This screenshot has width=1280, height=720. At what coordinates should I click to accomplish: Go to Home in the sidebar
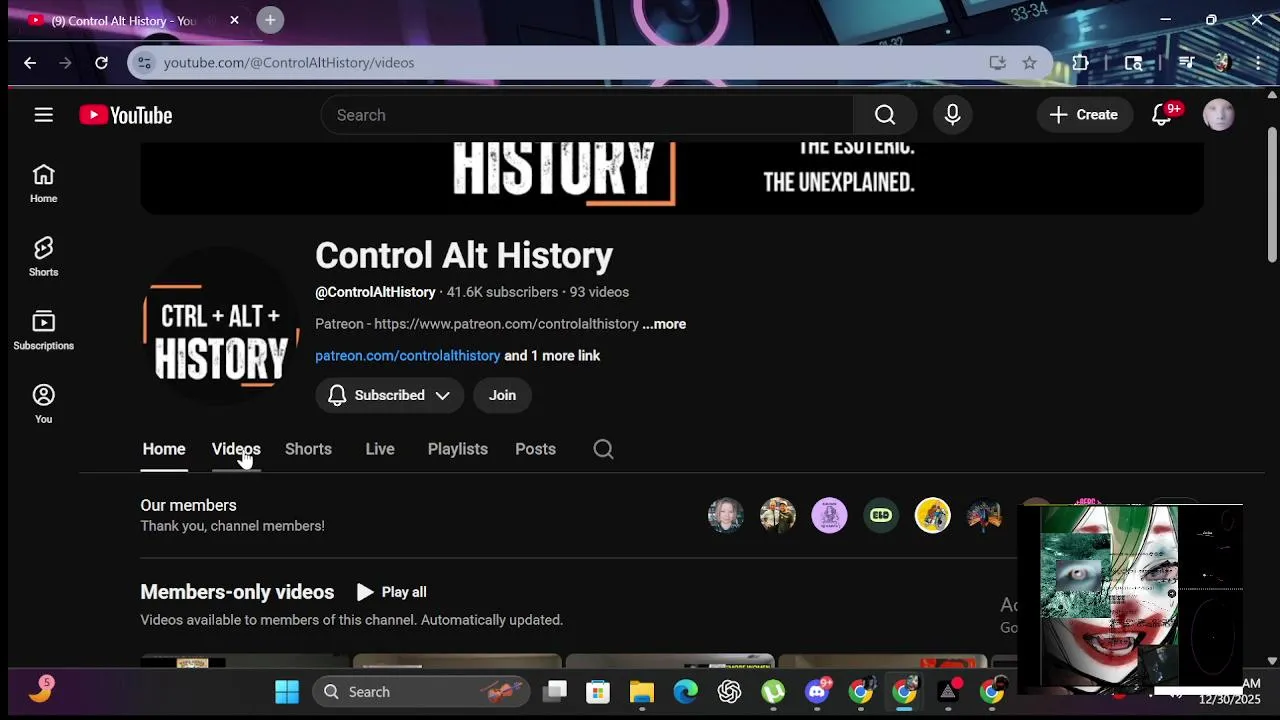tap(43, 184)
